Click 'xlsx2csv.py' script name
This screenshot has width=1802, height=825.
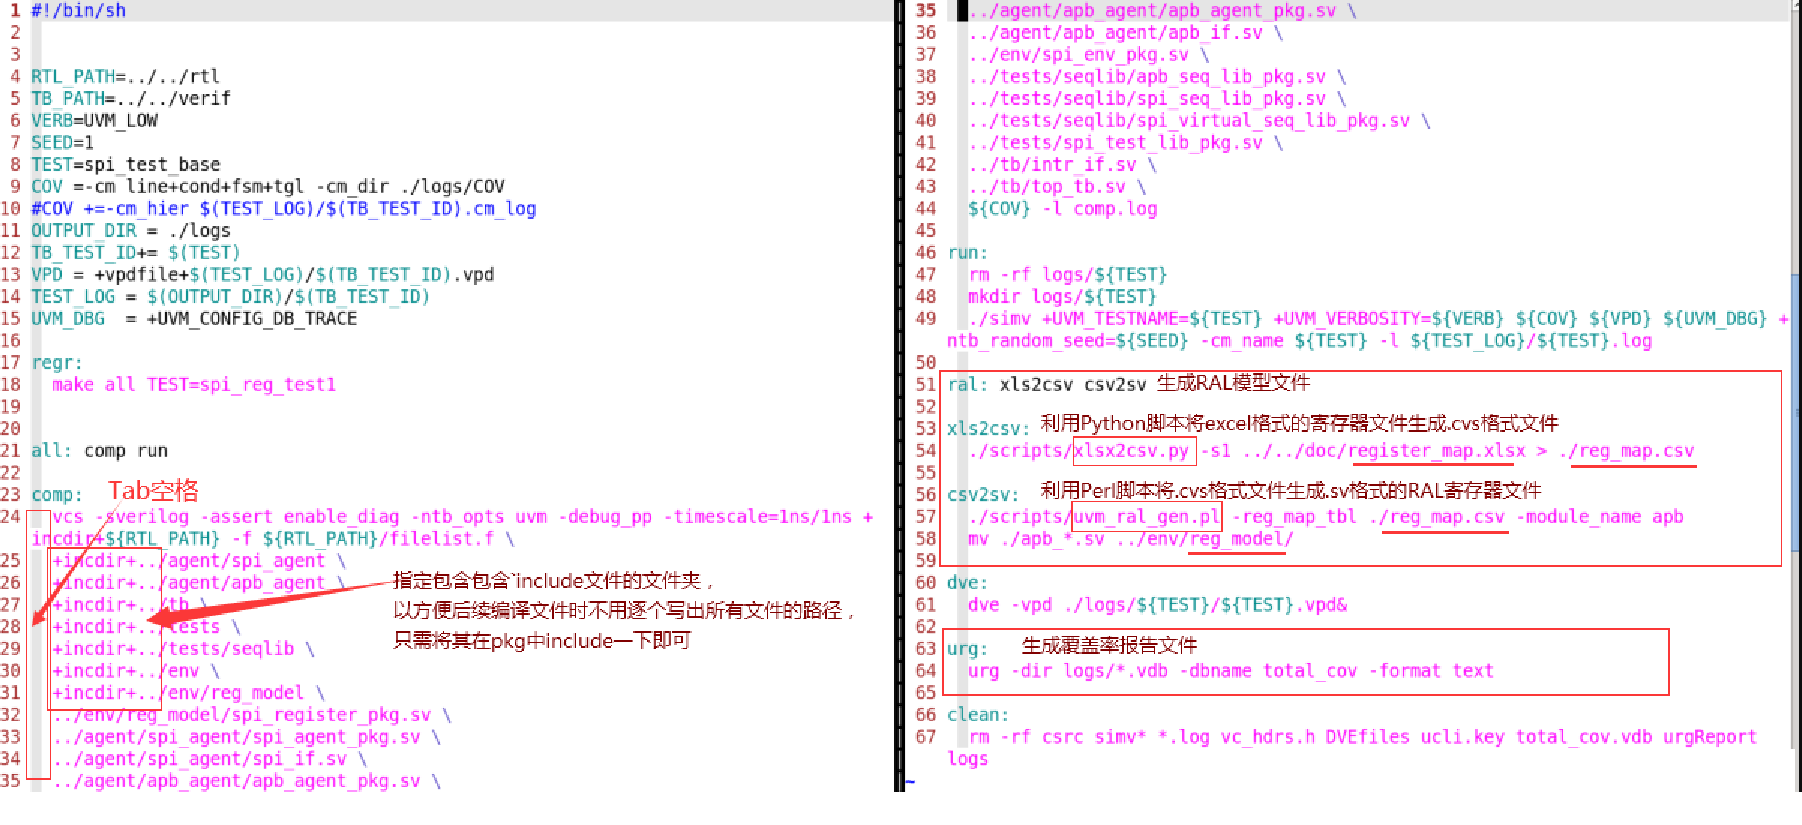tap(1131, 450)
